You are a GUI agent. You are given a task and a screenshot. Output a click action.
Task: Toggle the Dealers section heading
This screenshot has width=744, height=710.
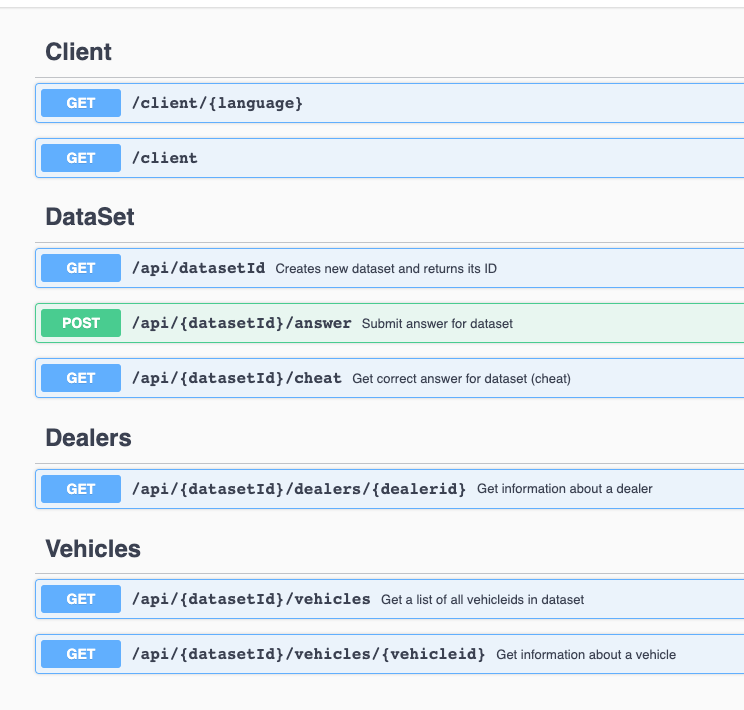click(88, 437)
